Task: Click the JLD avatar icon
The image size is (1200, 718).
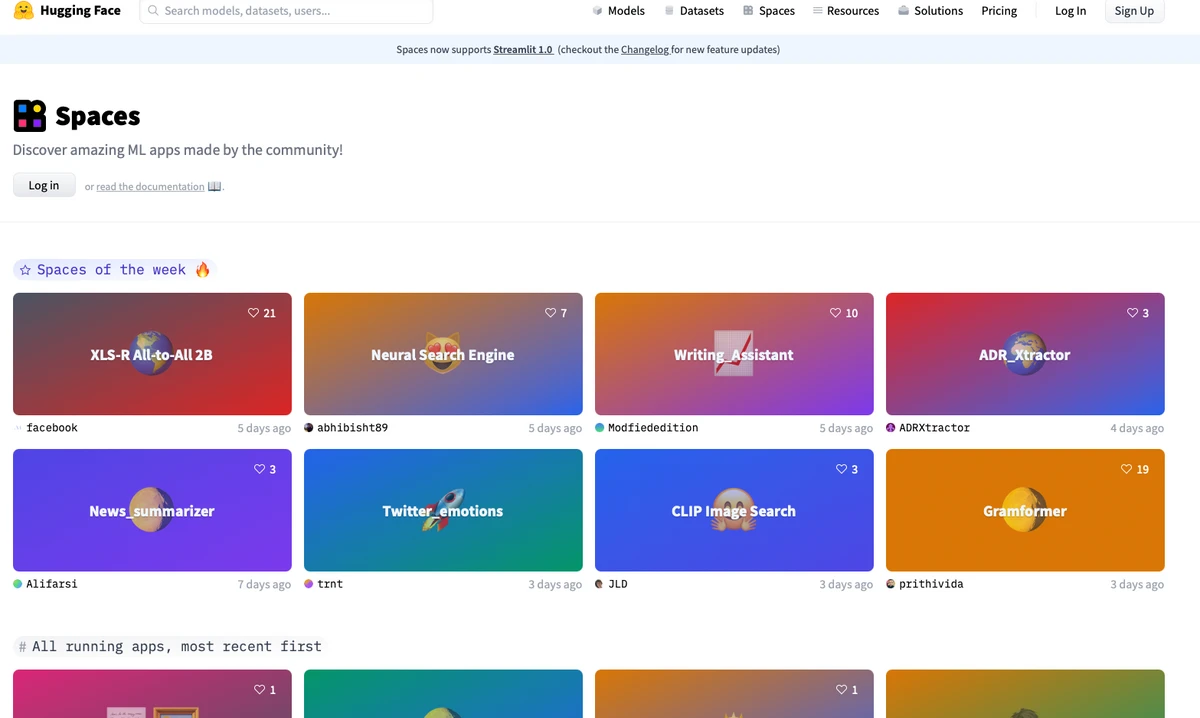Action: 600,583
